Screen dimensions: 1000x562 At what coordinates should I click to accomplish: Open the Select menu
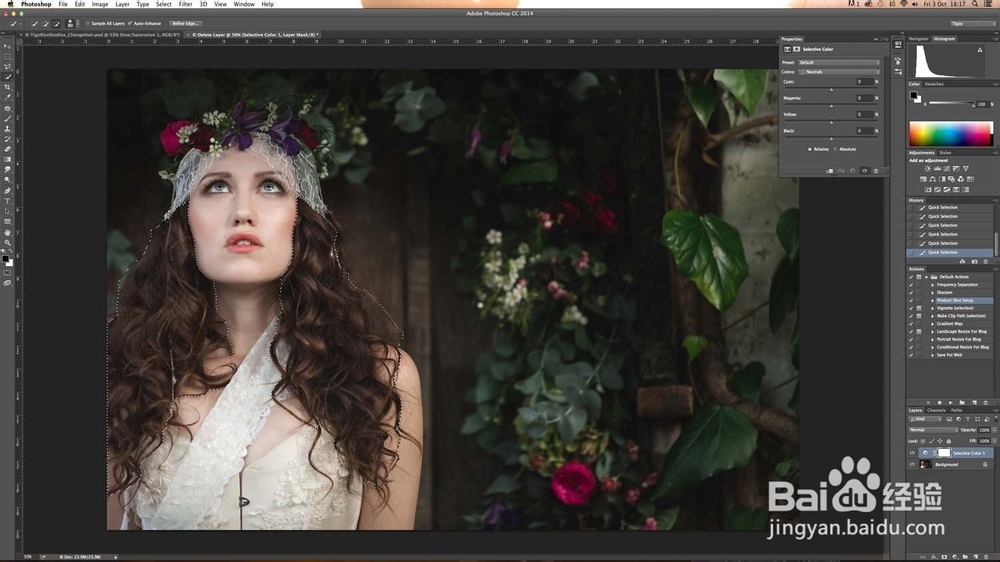(x=164, y=4)
